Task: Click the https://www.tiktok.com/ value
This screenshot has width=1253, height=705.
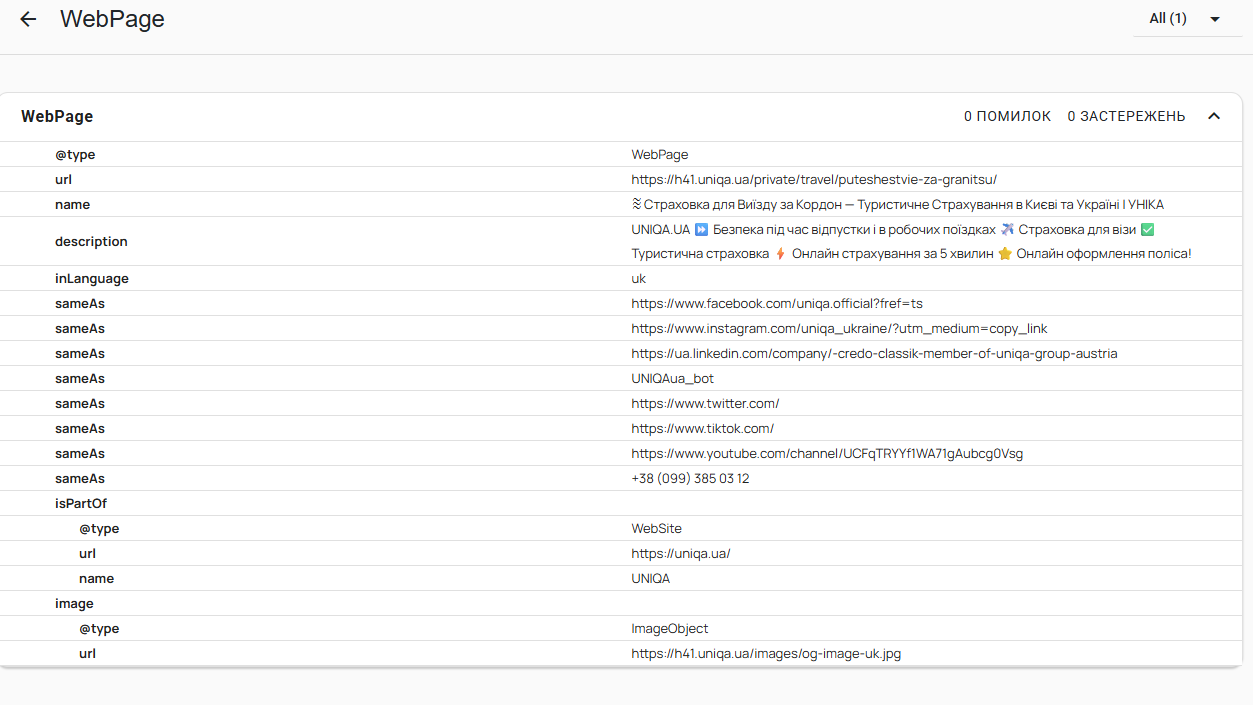Action: coord(702,429)
